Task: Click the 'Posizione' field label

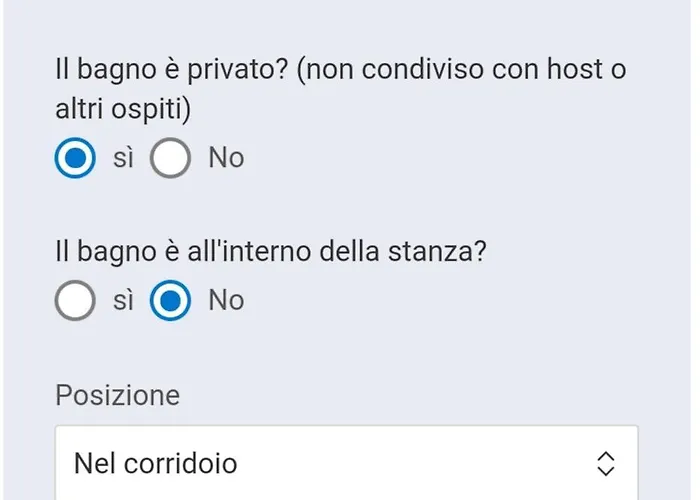Action: tap(117, 395)
